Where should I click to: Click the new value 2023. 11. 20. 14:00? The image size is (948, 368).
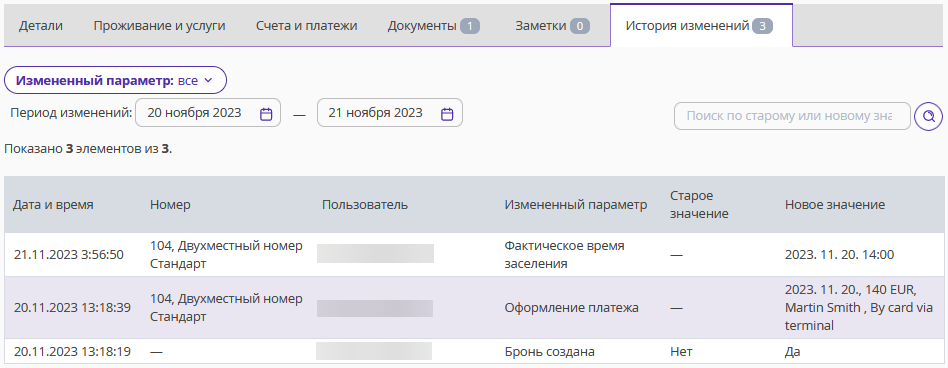(839, 255)
